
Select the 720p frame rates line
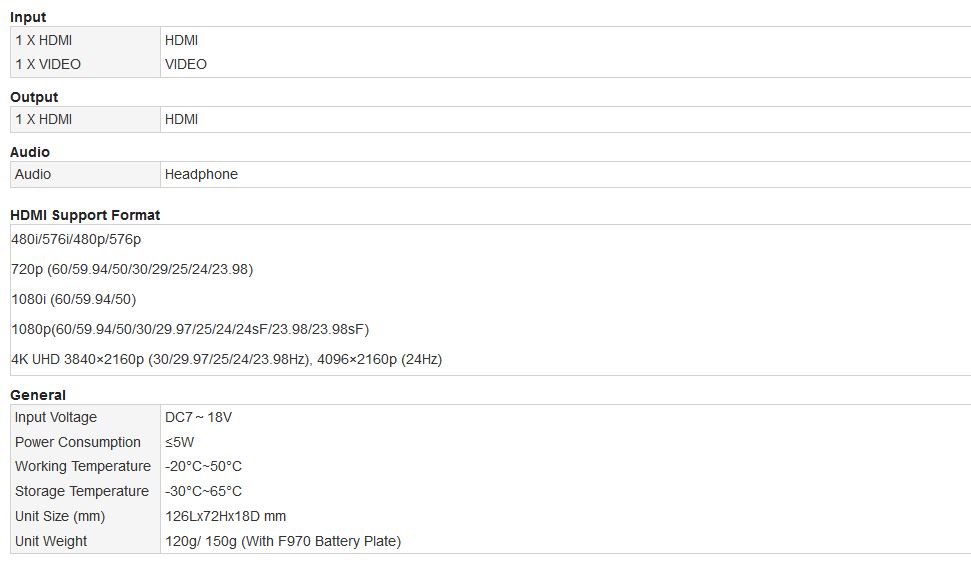(132, 269)
